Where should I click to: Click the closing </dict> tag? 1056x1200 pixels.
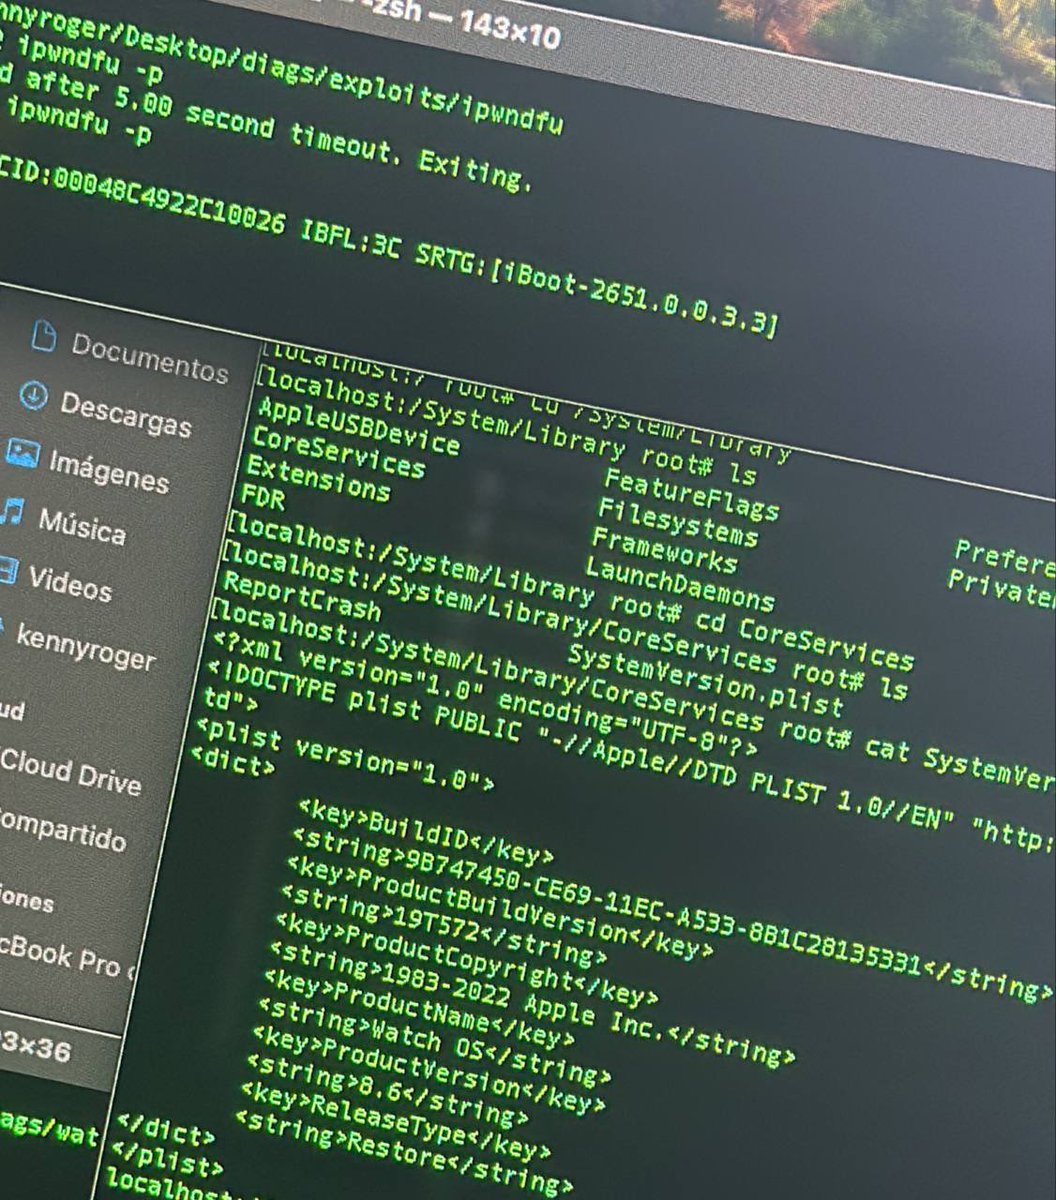(x=164, y=1131)
